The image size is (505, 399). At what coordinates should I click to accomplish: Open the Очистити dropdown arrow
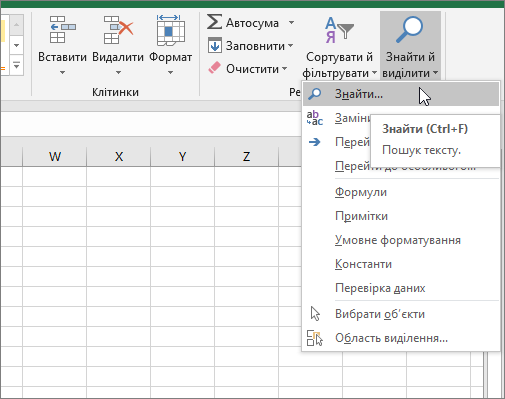pyautogui.click(x=284, y=69)
